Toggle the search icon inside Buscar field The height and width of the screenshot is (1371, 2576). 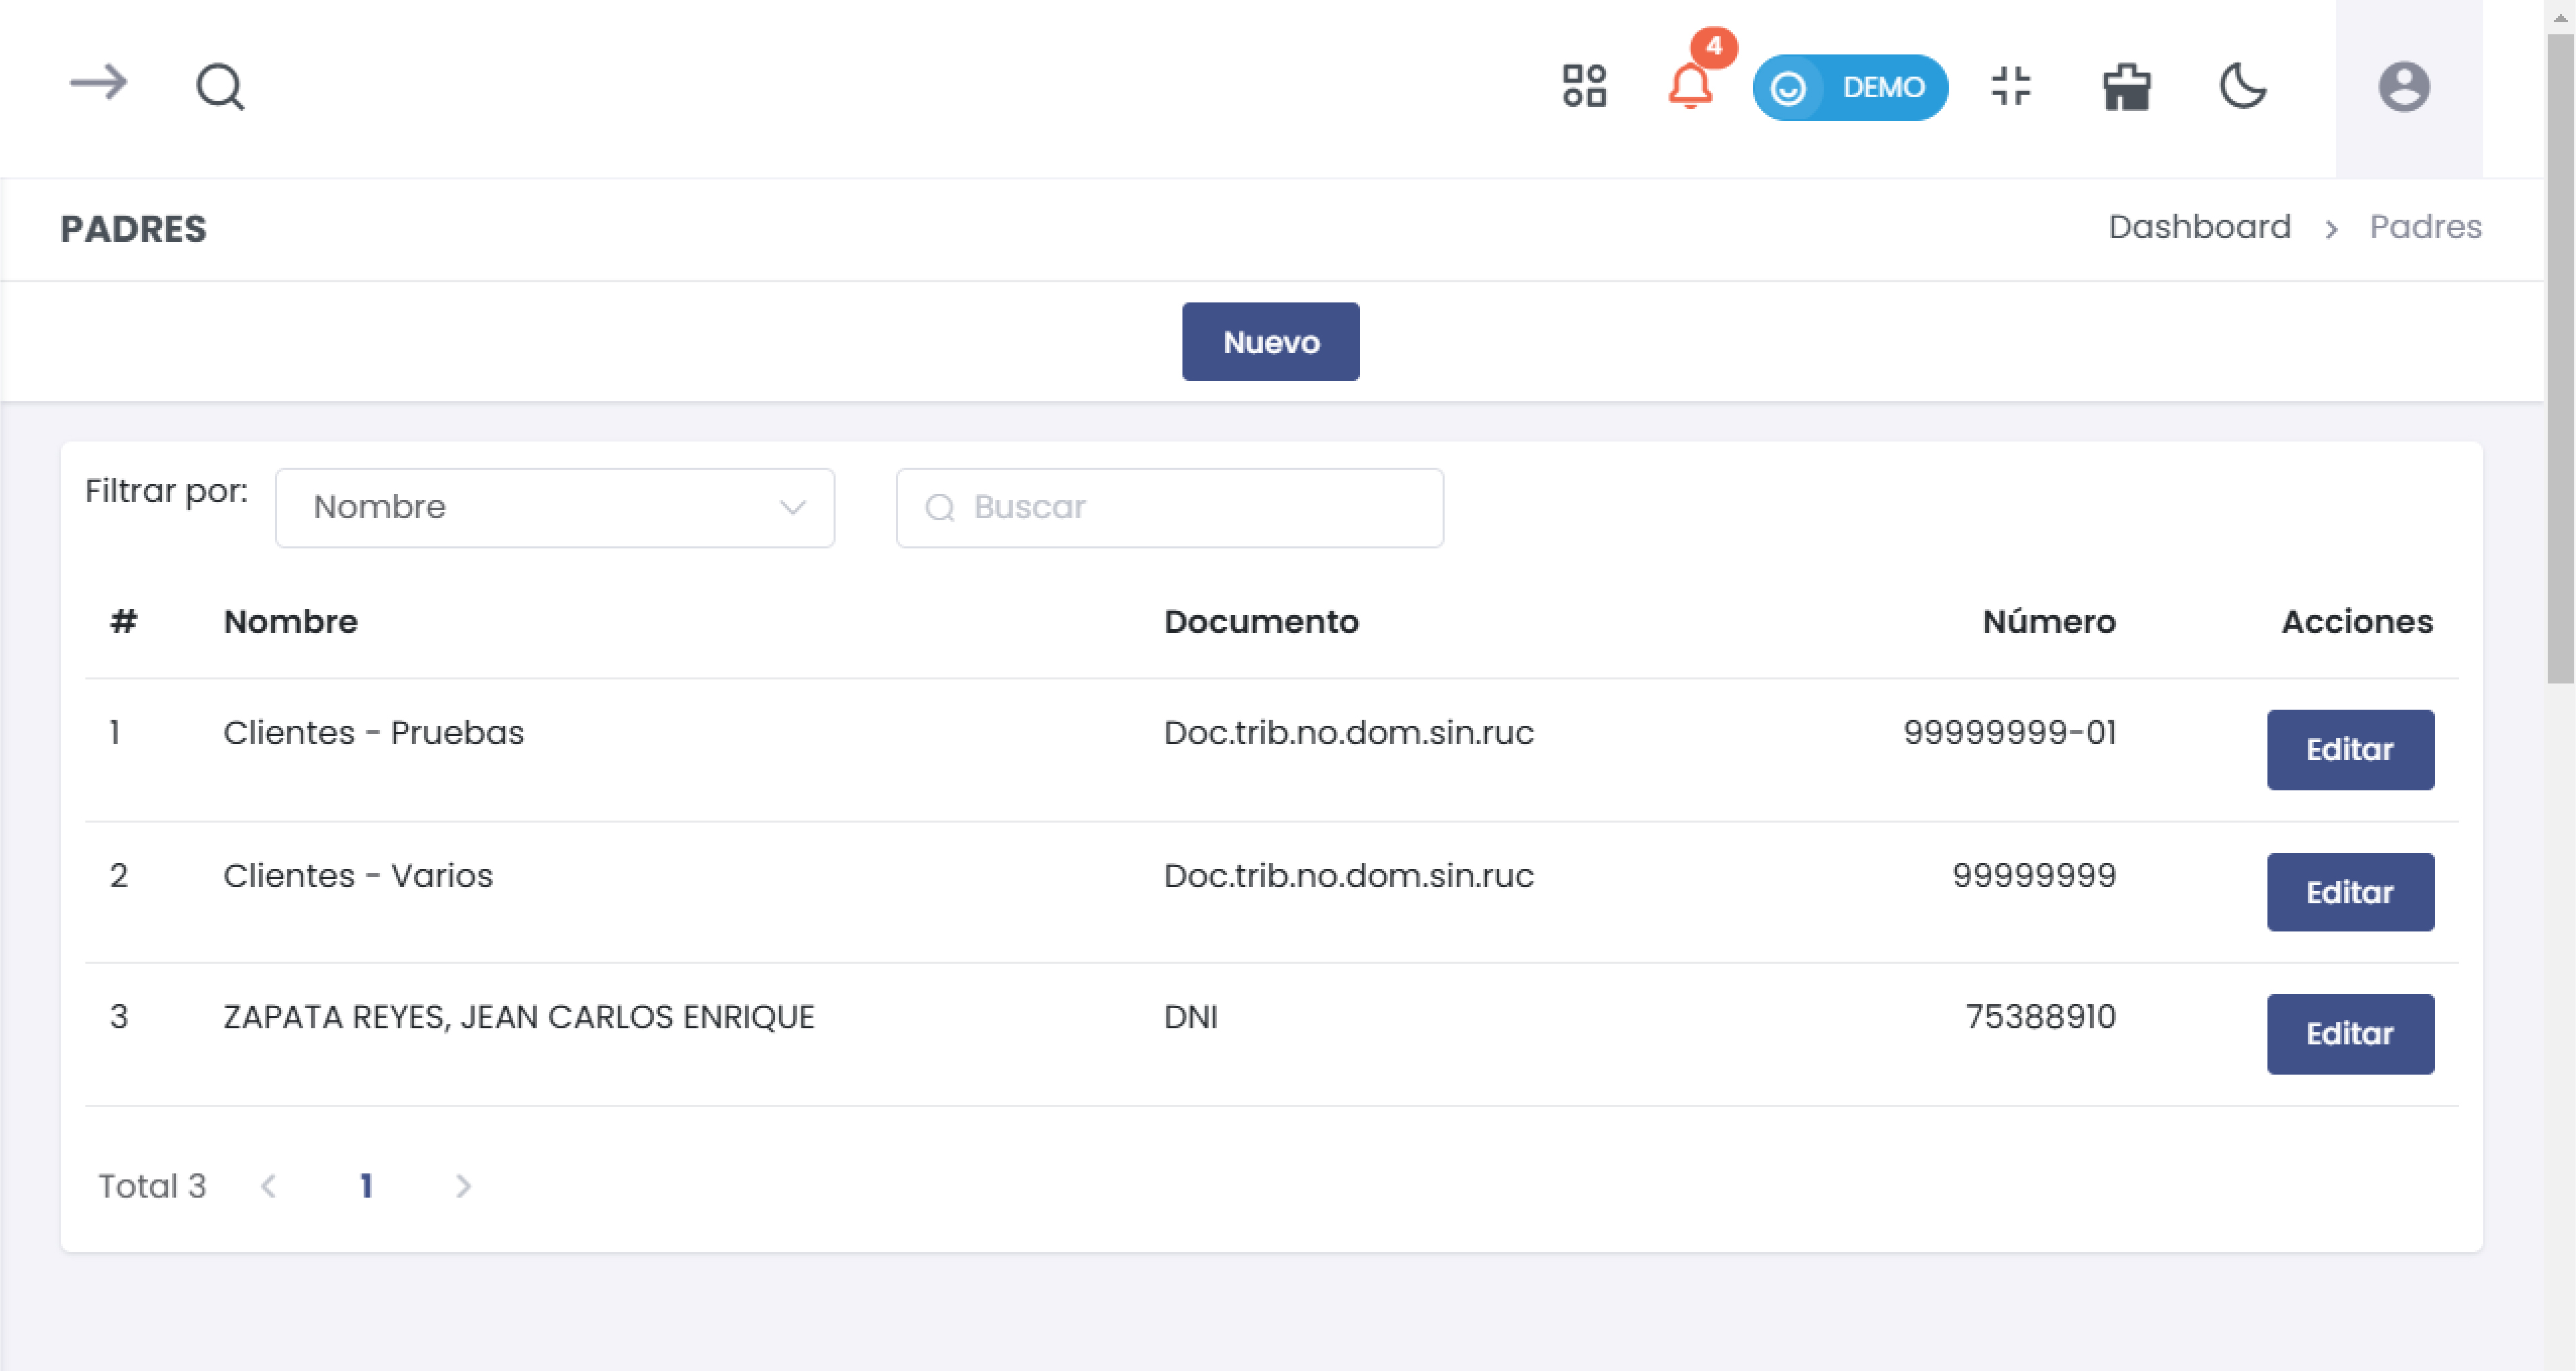pos(941,507)
